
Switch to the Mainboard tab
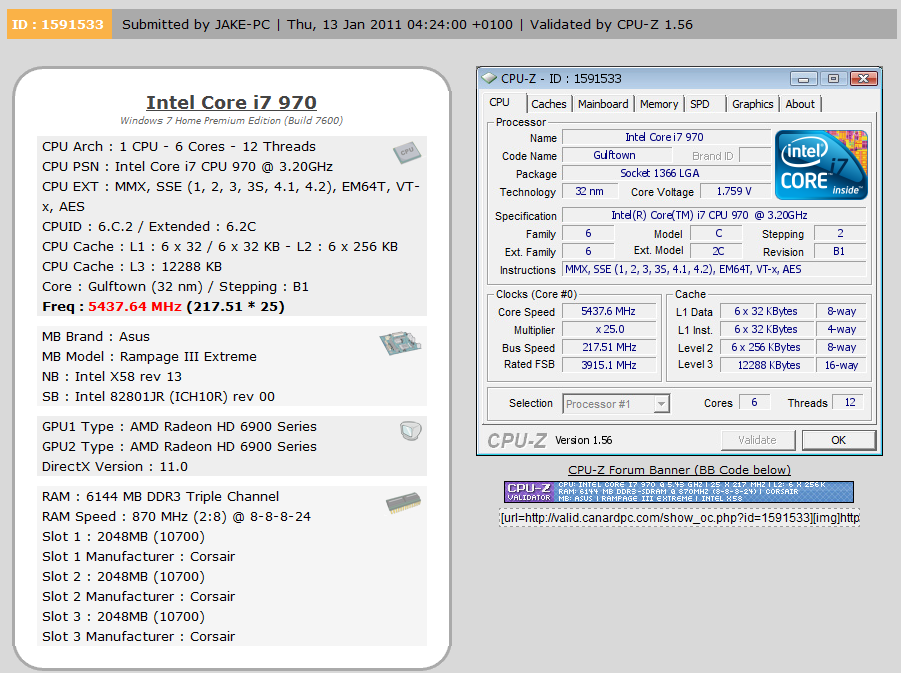click(x=603, y=104)
